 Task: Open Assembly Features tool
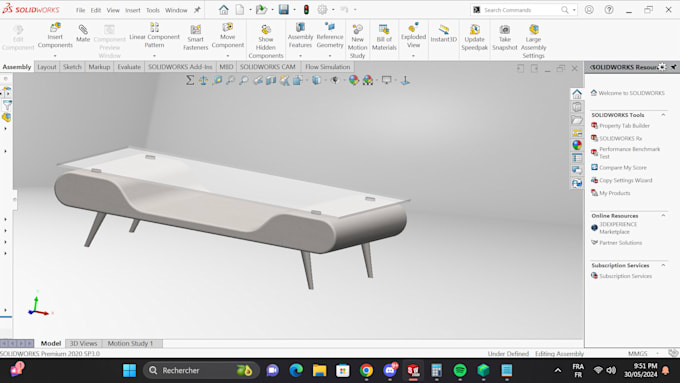[x=300, y=35]
